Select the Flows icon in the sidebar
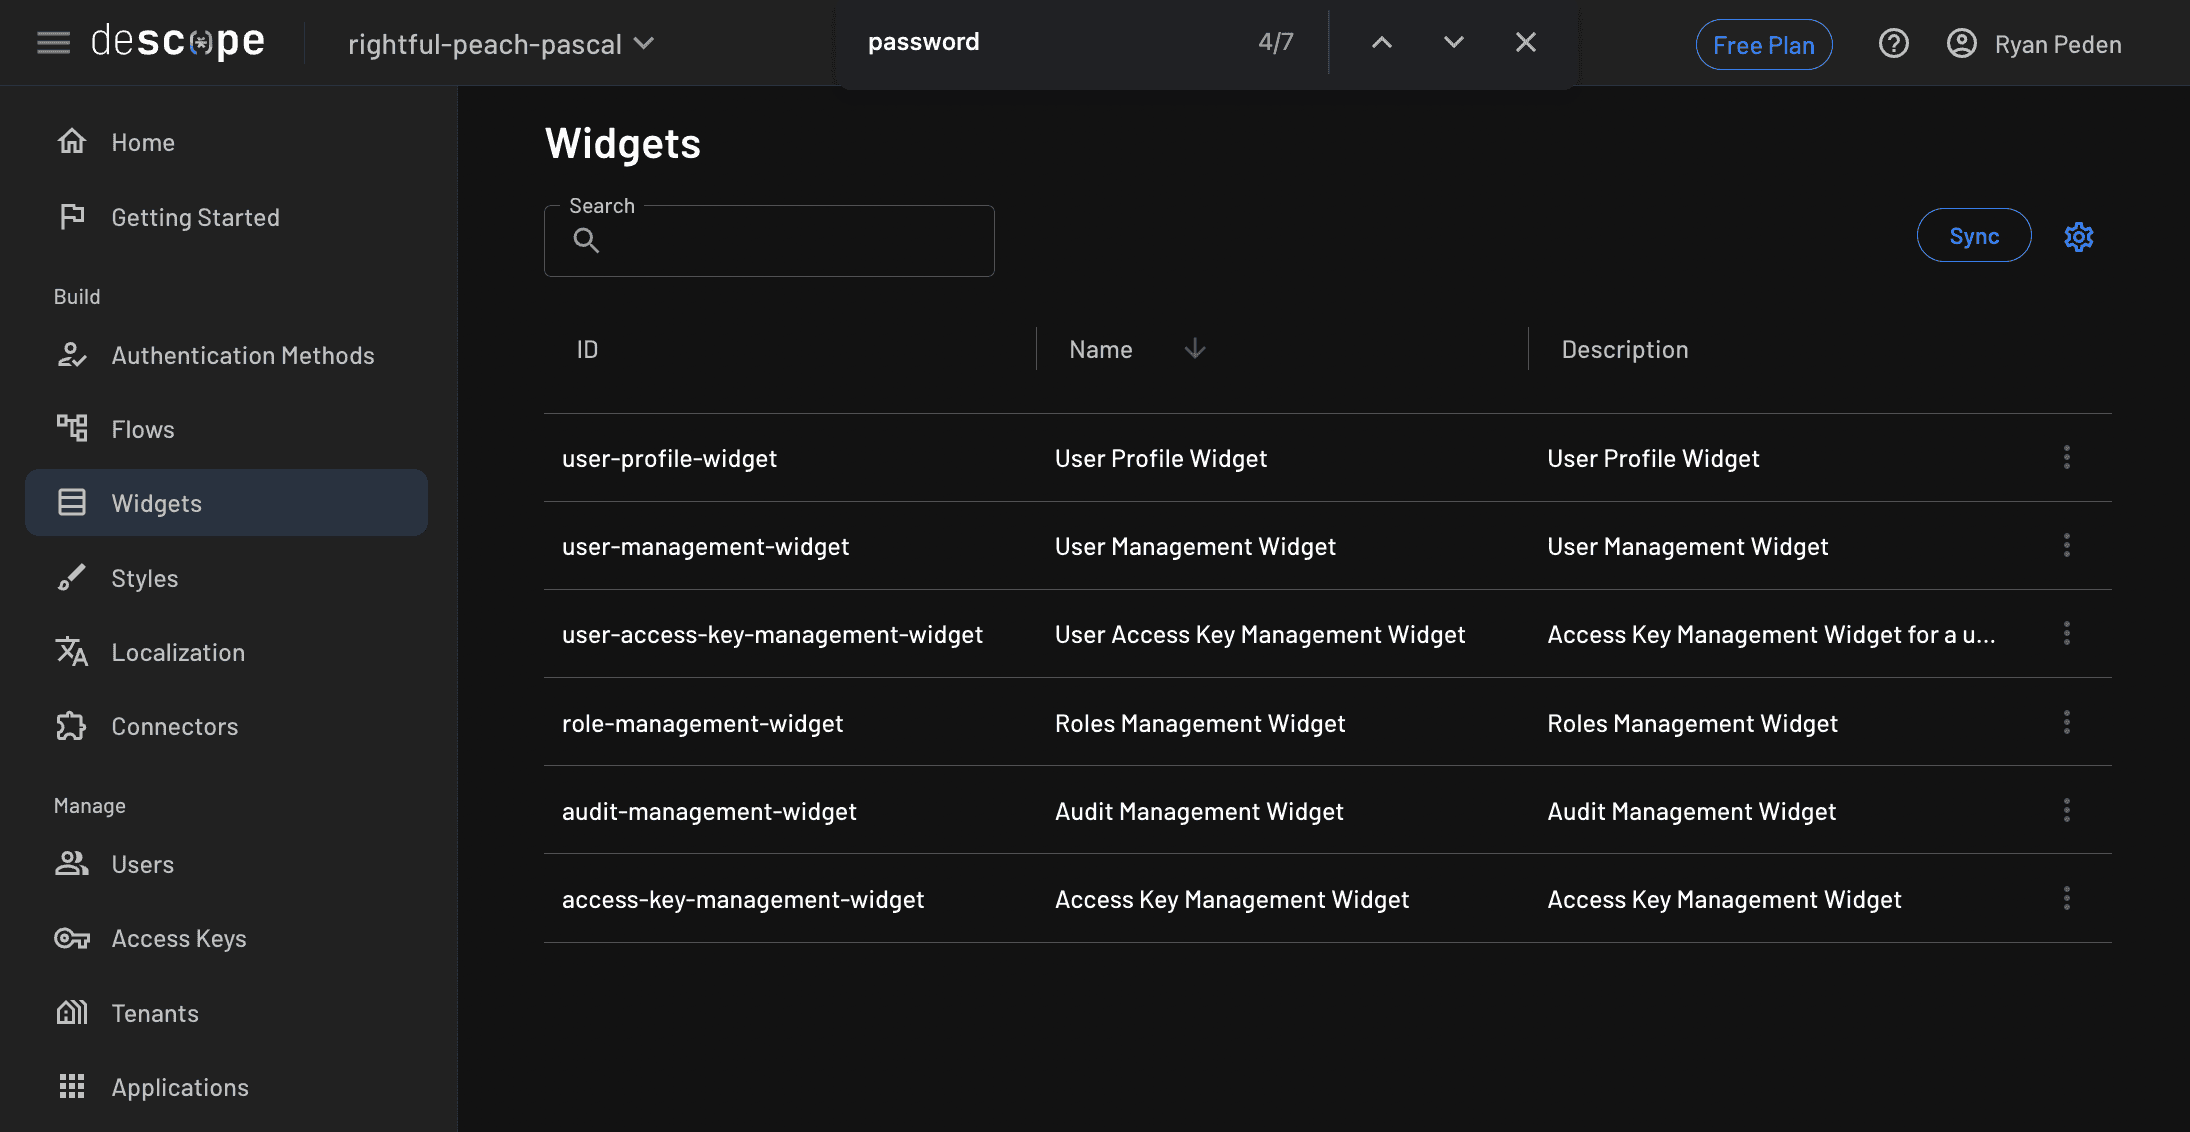This screenshot has width=2190, height=1132. tap(72, 428)
